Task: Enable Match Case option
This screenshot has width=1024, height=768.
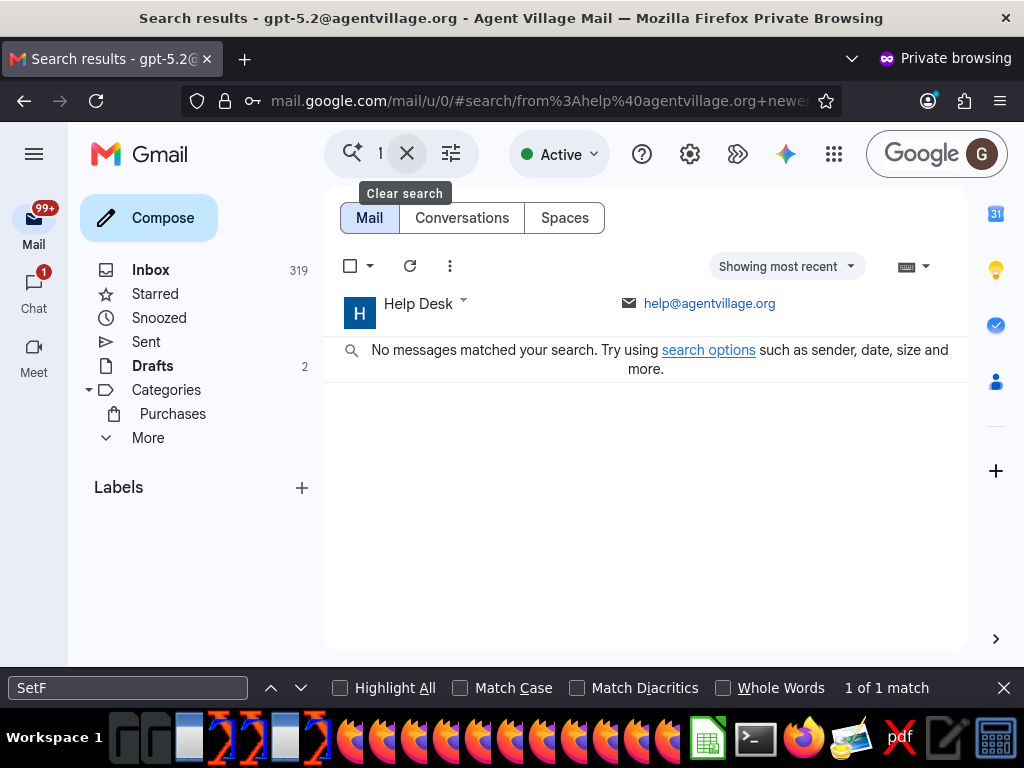Action: click(x=460, y=688)
